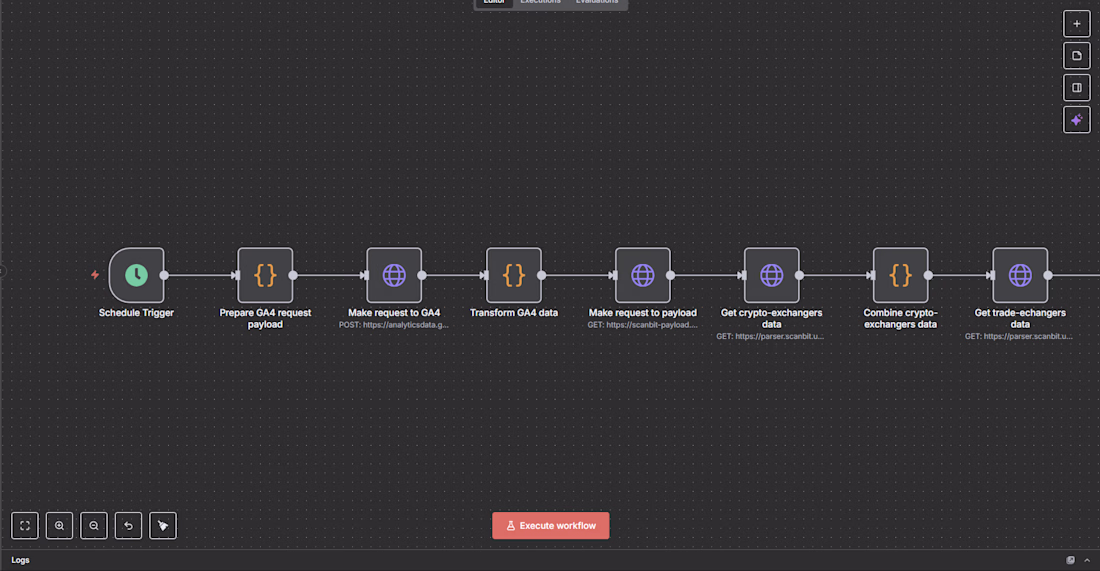Image resolution: width=1100 pixels, height=571 pixels.
Task: Click the red lightning trigger icon by Schedule Trigger
Action: pyautogui.click(x=95, y=275)
